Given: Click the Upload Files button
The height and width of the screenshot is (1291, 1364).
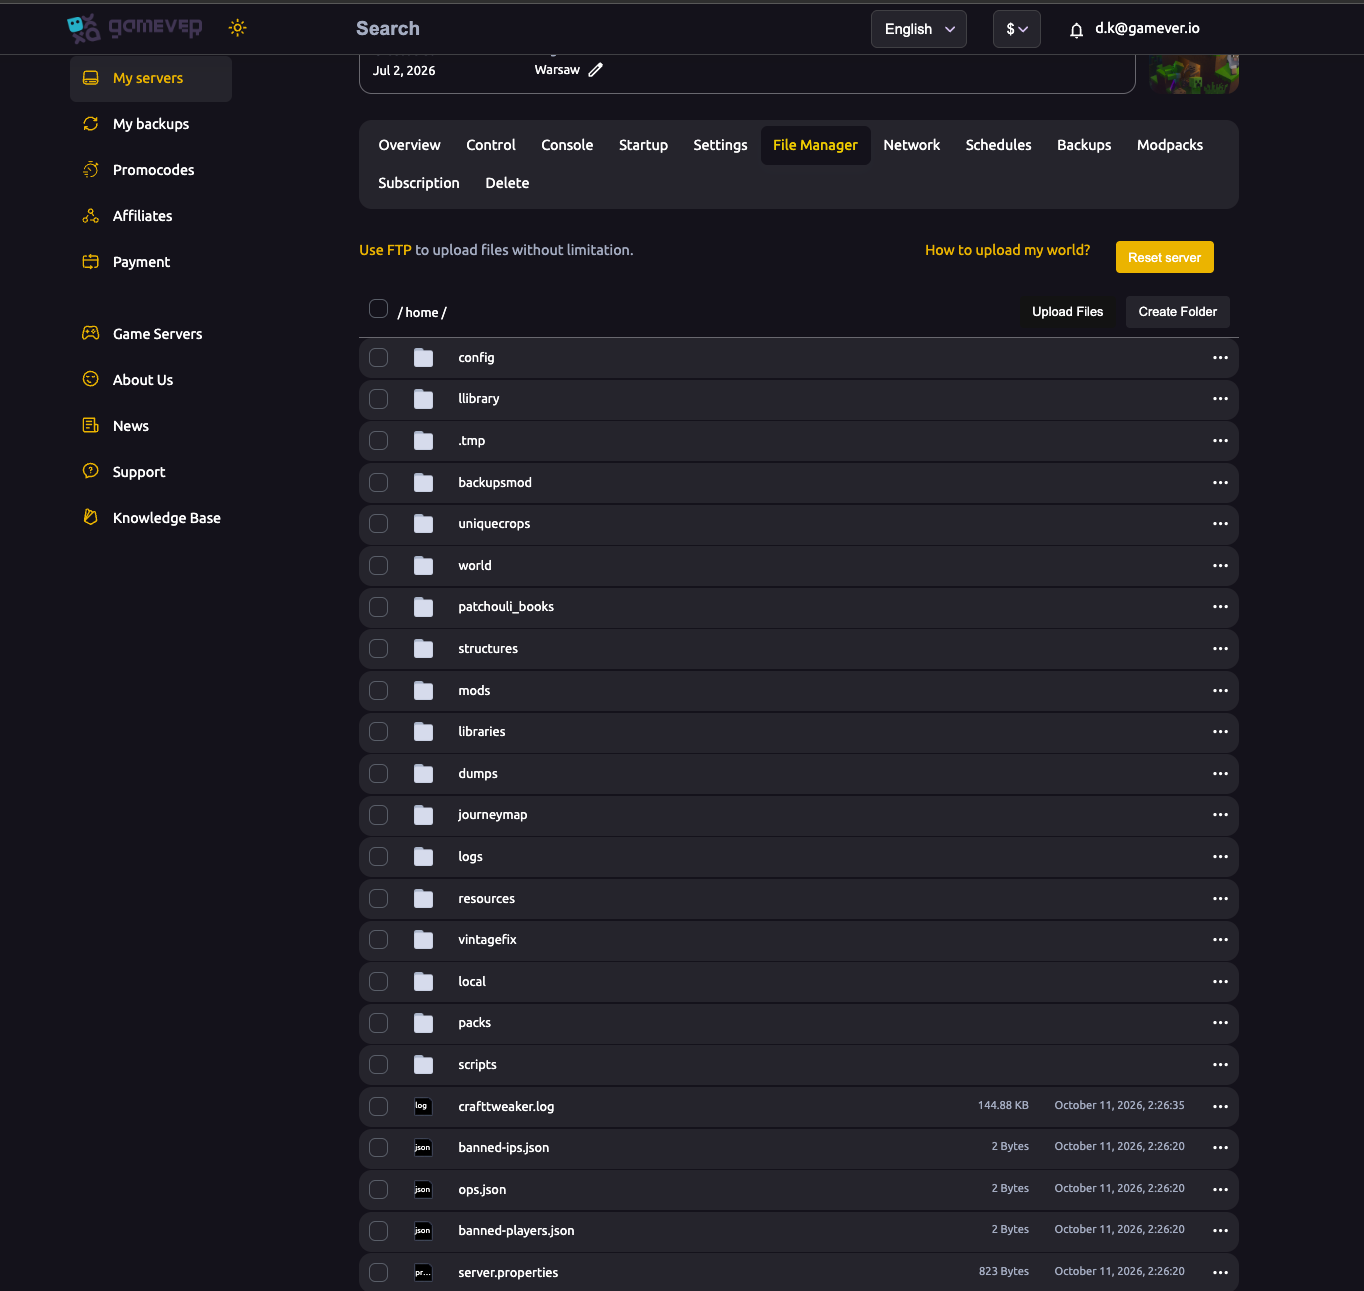Looking at the screenshot, I should pyautogui.click(x=1067, y=312).
